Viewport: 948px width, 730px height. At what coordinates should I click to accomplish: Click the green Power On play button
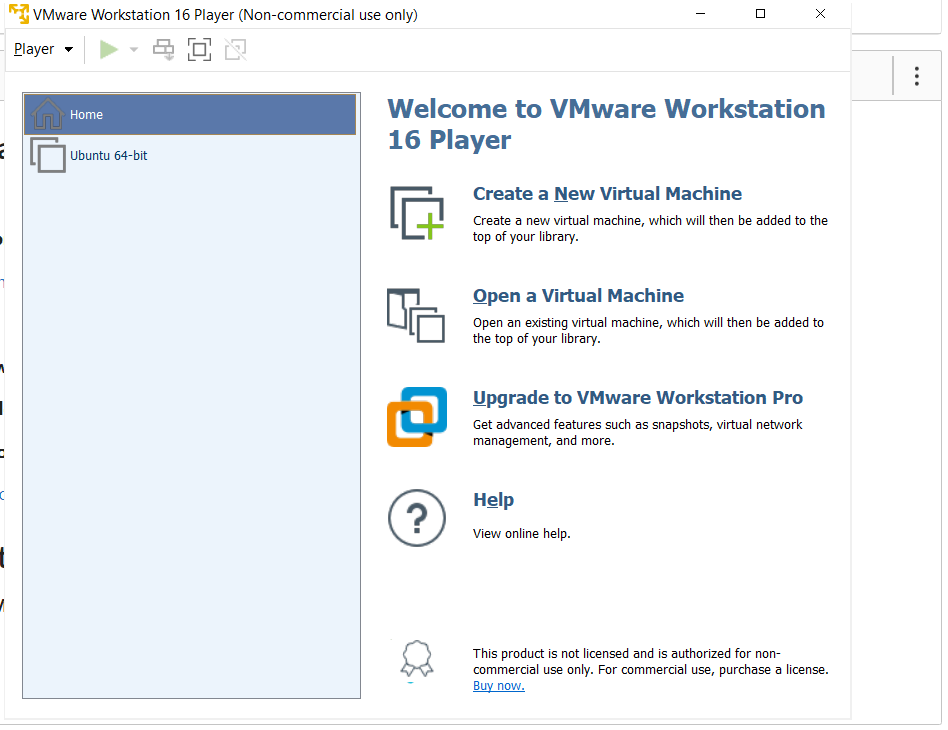tap(109, 50)
